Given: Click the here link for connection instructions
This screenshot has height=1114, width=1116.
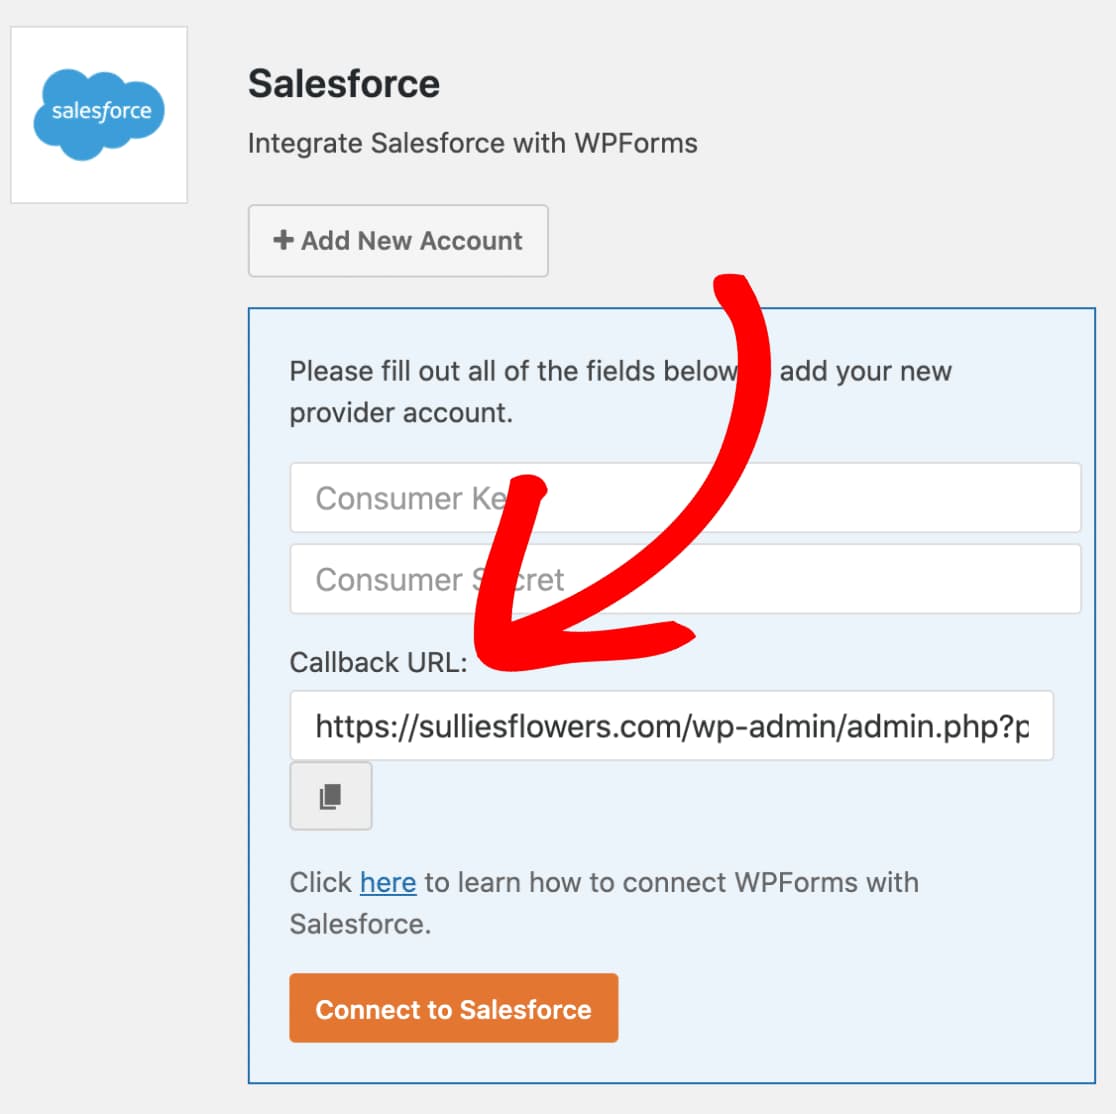Looking at the screenshot, I should click(x=388, y=882).
